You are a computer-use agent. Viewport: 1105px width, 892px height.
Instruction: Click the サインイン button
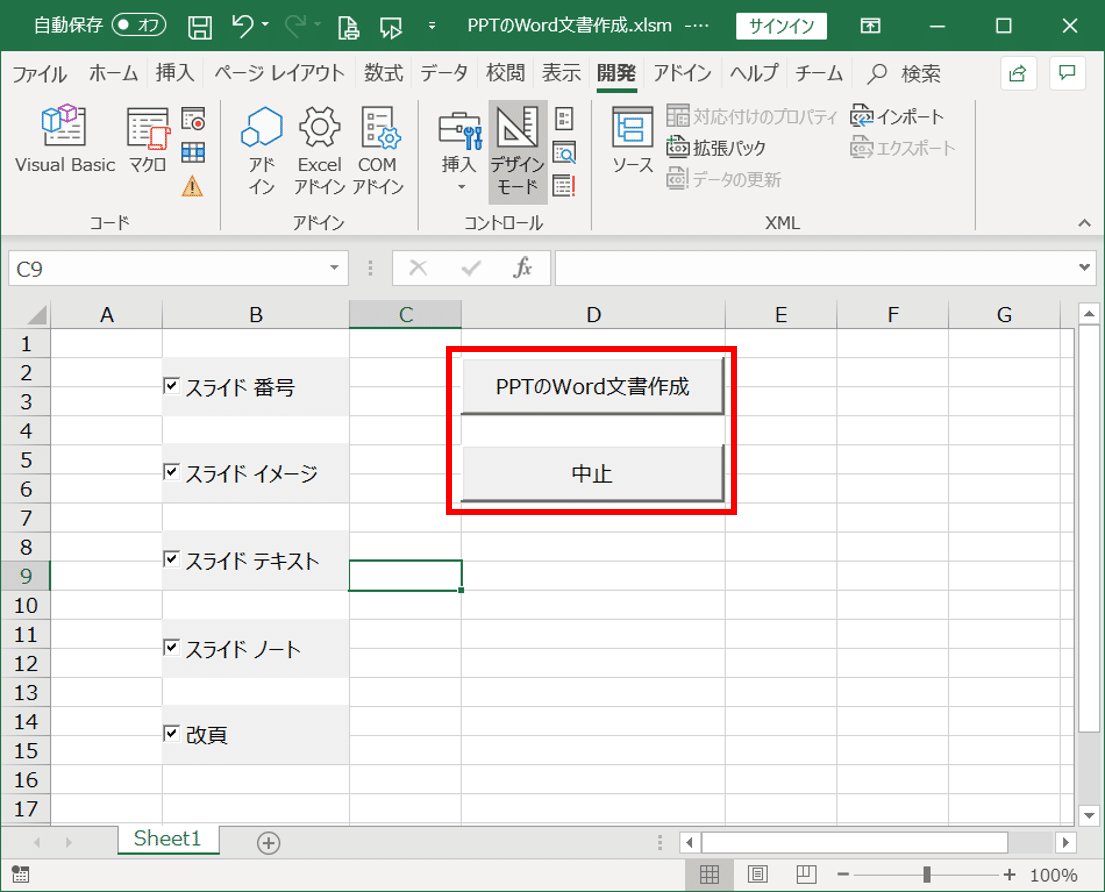pyautogui.click(x=781, y=27)
